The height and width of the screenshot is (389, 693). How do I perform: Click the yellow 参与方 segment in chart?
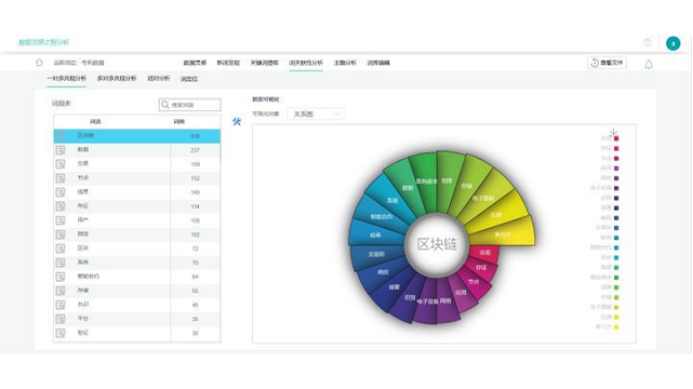502,231
